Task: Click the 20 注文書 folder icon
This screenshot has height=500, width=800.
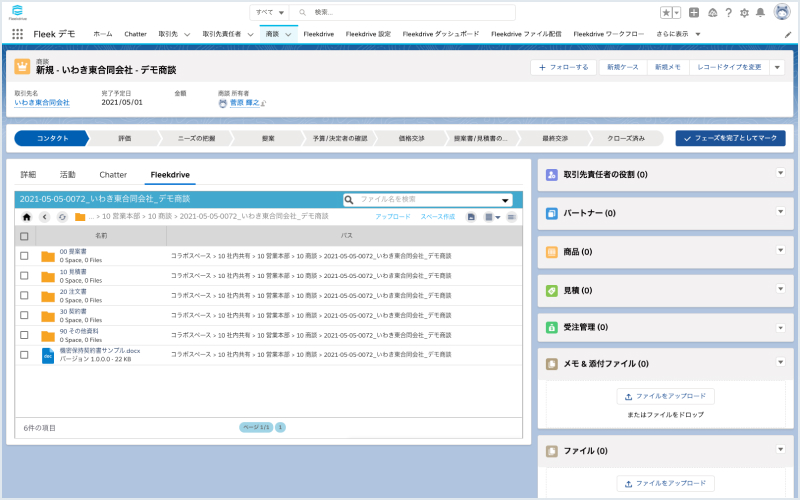Action: (x=48, y=296)
